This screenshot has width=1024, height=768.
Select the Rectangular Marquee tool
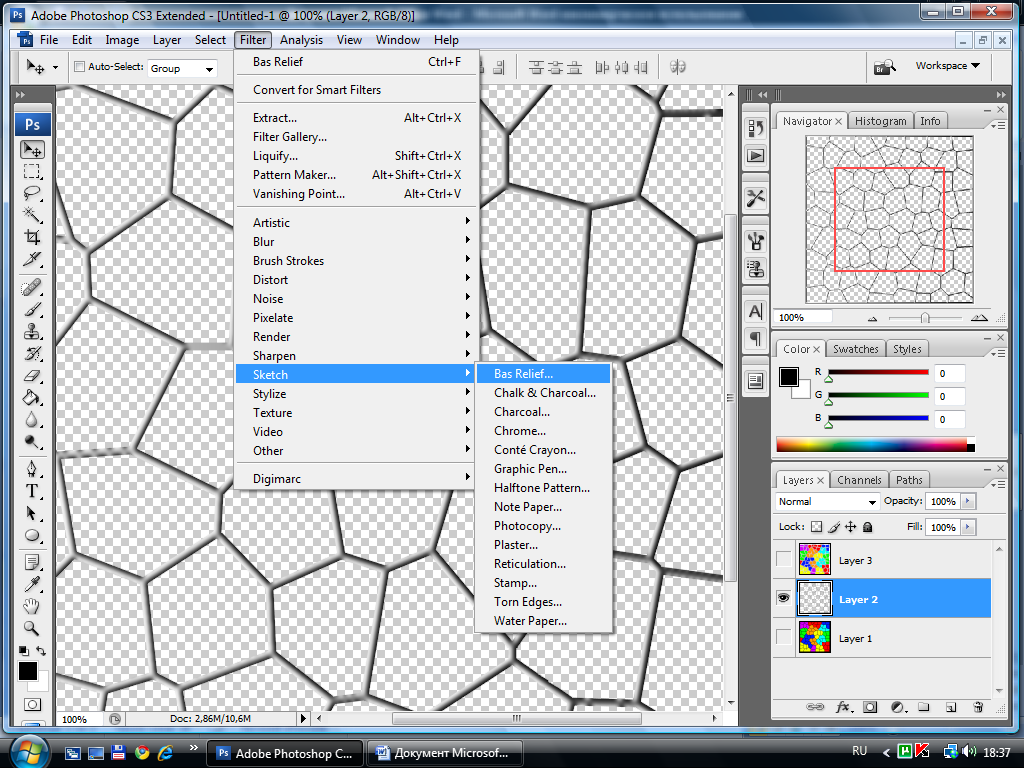(x=31, y=172)
